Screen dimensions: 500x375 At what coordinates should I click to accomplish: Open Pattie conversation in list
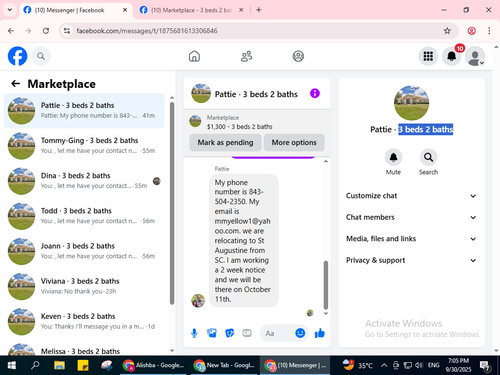84,111
